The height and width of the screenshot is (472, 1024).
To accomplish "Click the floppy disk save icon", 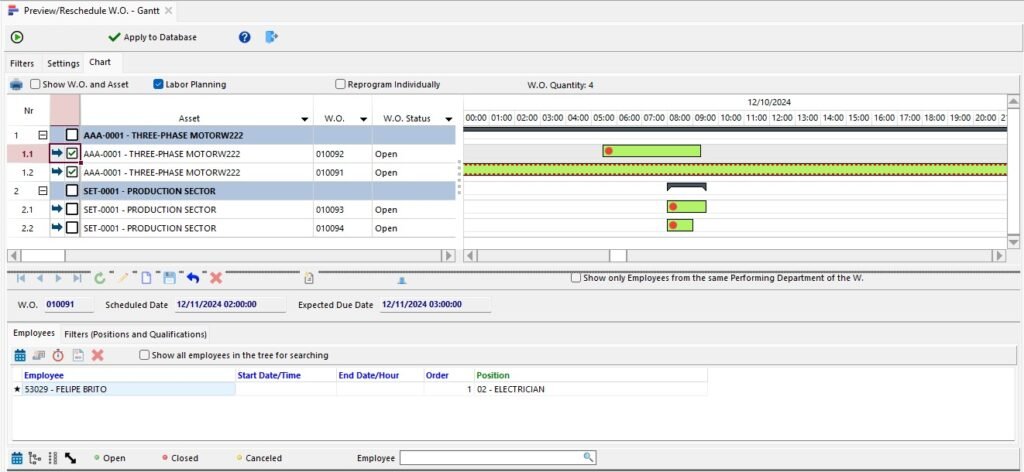I will point(169,278).
